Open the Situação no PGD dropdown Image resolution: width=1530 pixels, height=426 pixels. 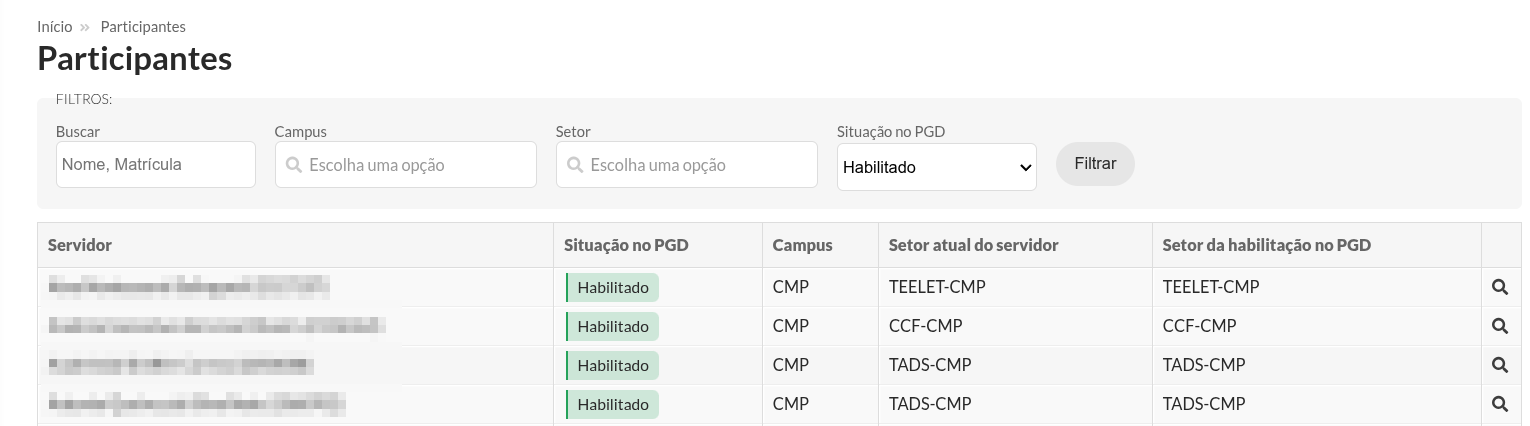coord(936,167)
